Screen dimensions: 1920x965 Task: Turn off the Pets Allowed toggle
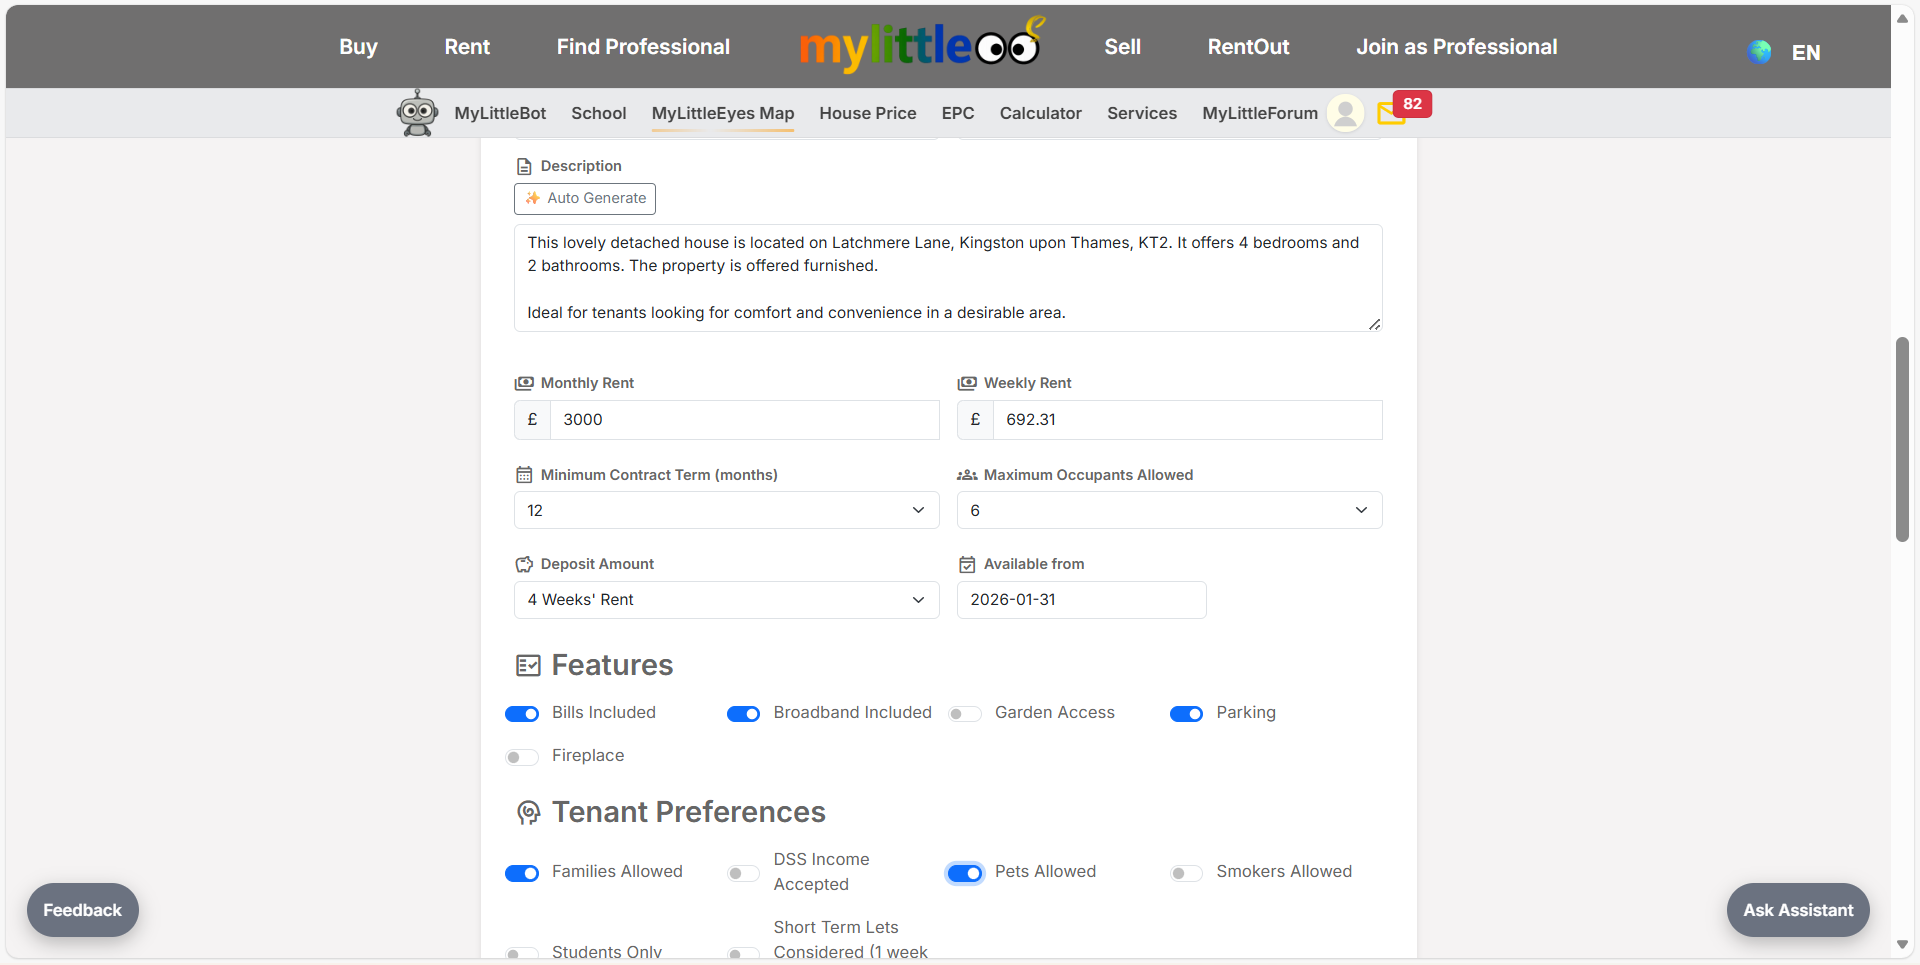[965, 873]
